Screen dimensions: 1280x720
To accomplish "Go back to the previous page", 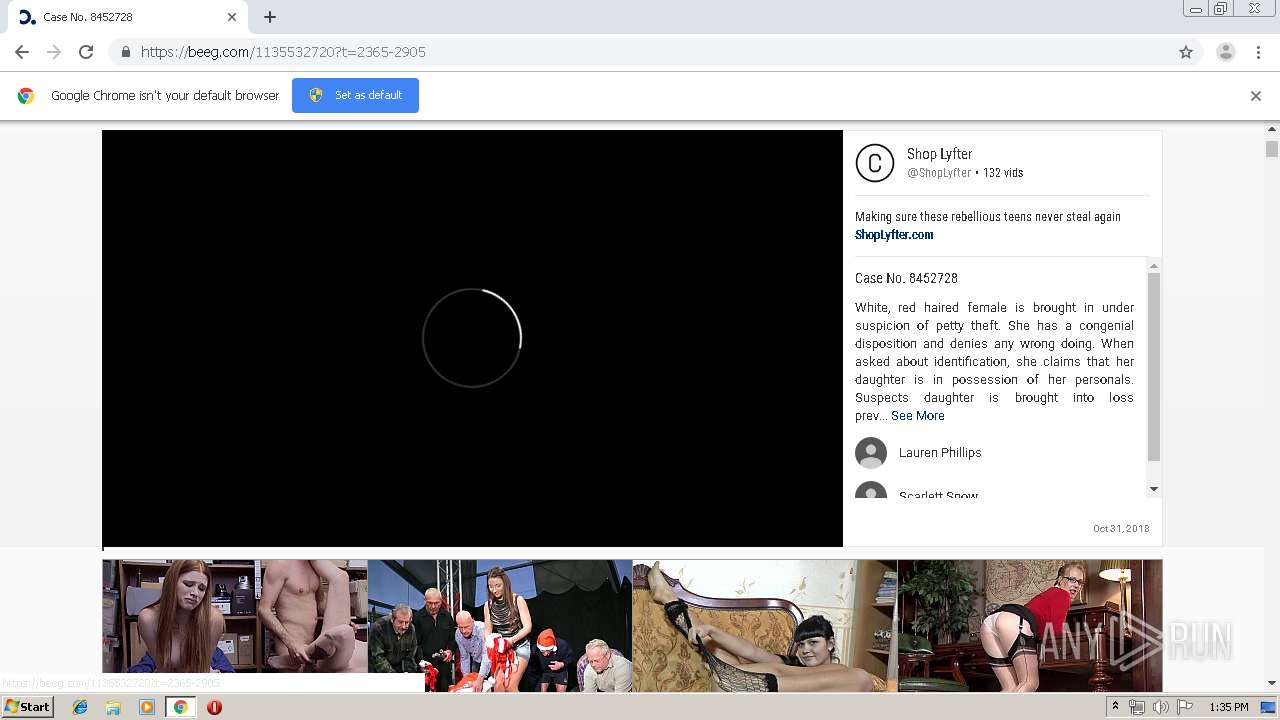I will pos(22,52).
